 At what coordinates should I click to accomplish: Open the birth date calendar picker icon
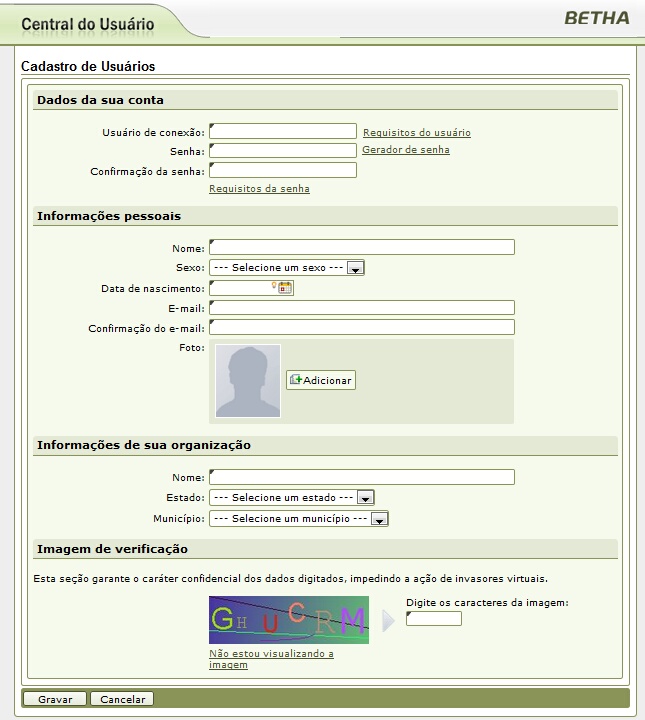[x=285, y=288]
